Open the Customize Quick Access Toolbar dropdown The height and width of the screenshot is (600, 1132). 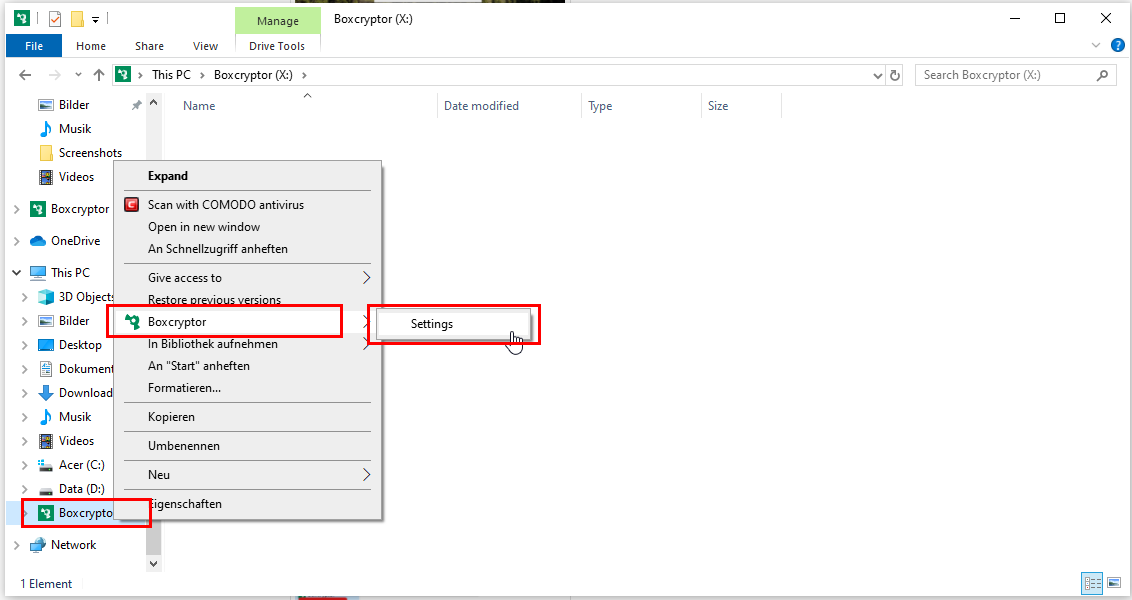tap(95, 20)
